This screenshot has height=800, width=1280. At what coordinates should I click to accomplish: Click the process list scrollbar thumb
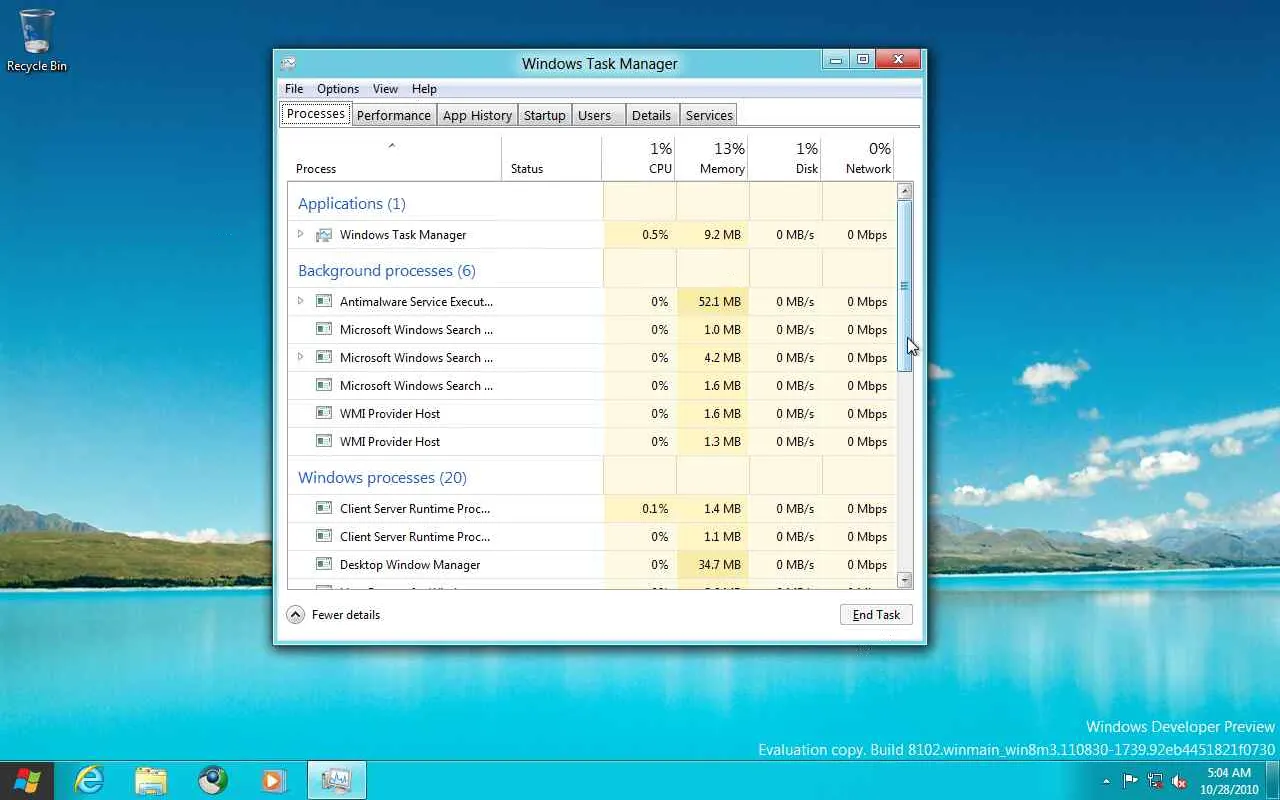click(905, 287)
